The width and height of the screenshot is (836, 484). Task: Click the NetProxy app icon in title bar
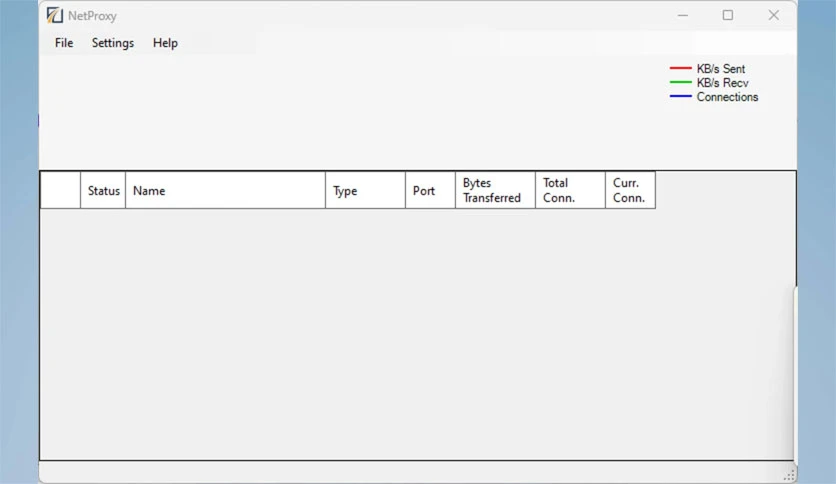(x=54, y=15)
